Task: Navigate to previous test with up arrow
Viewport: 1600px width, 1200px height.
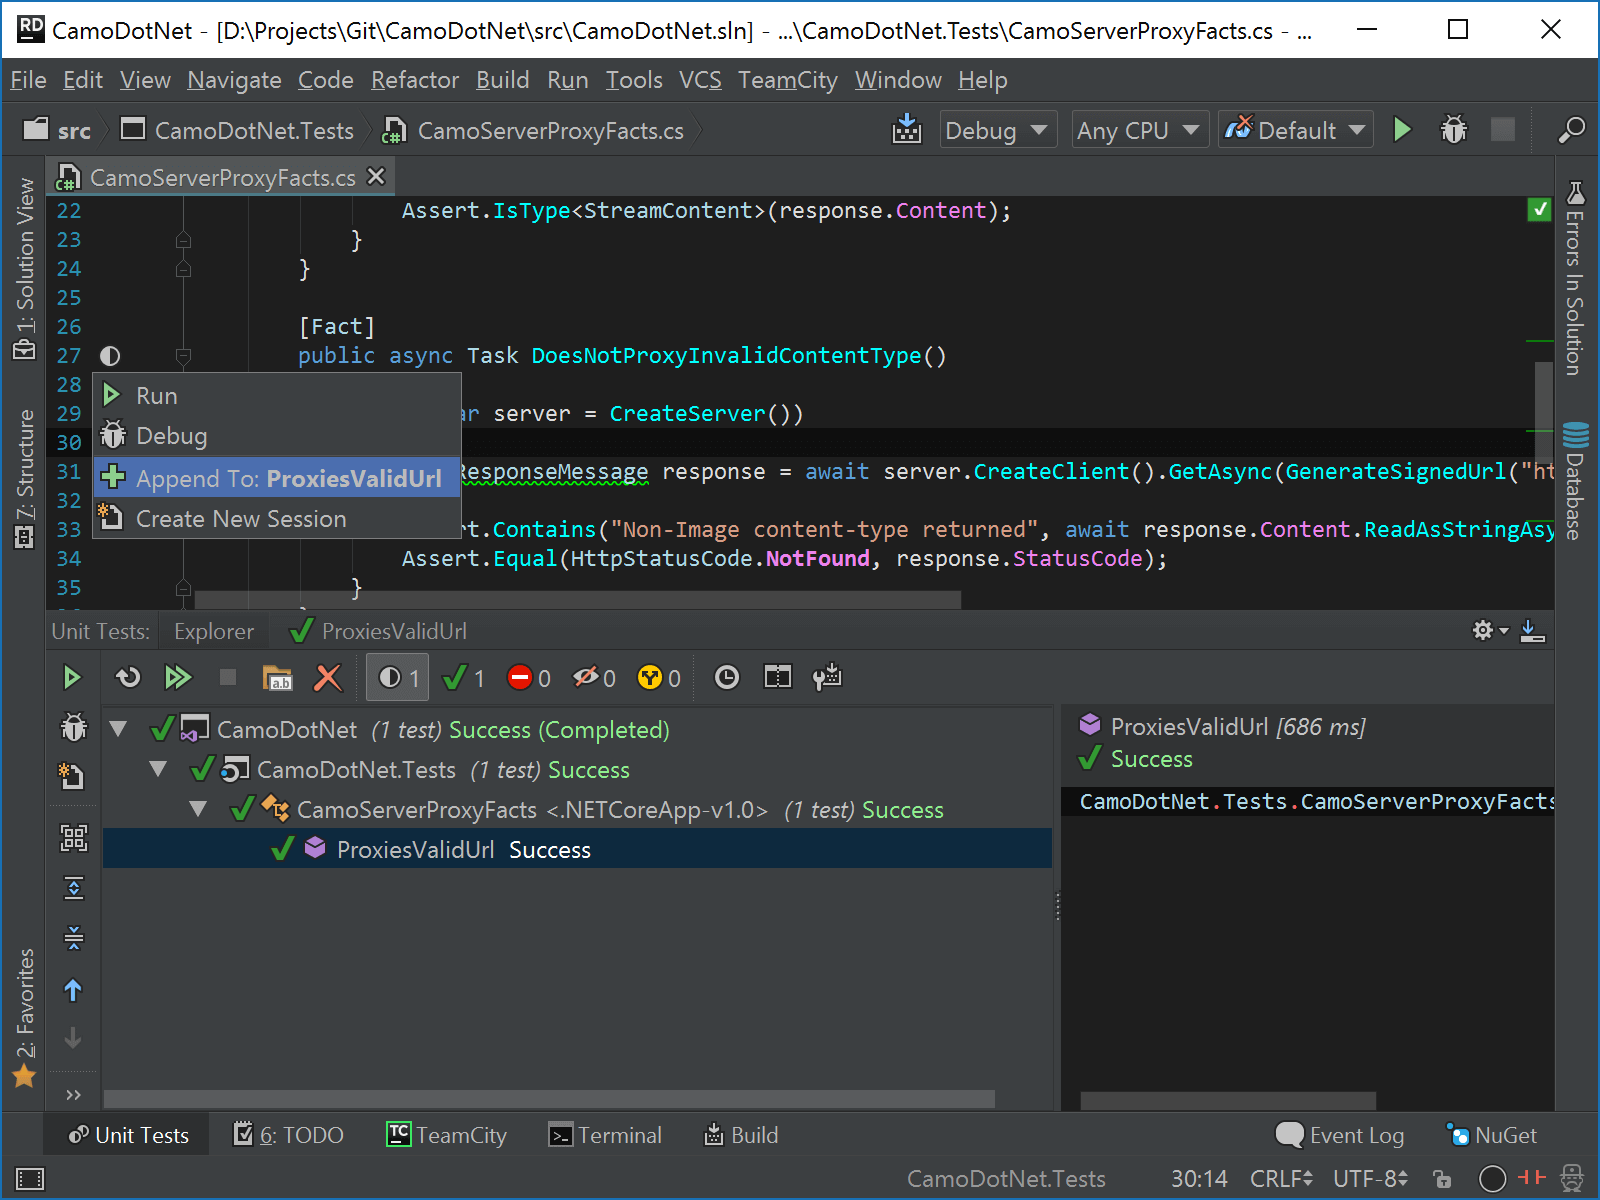Action: click(x=73, y=990)
